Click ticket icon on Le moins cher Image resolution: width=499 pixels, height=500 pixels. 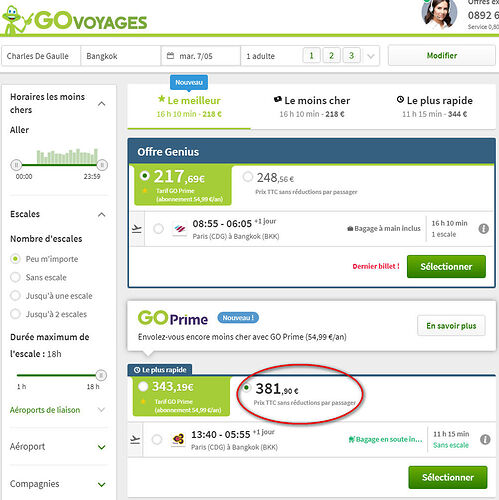278,99
